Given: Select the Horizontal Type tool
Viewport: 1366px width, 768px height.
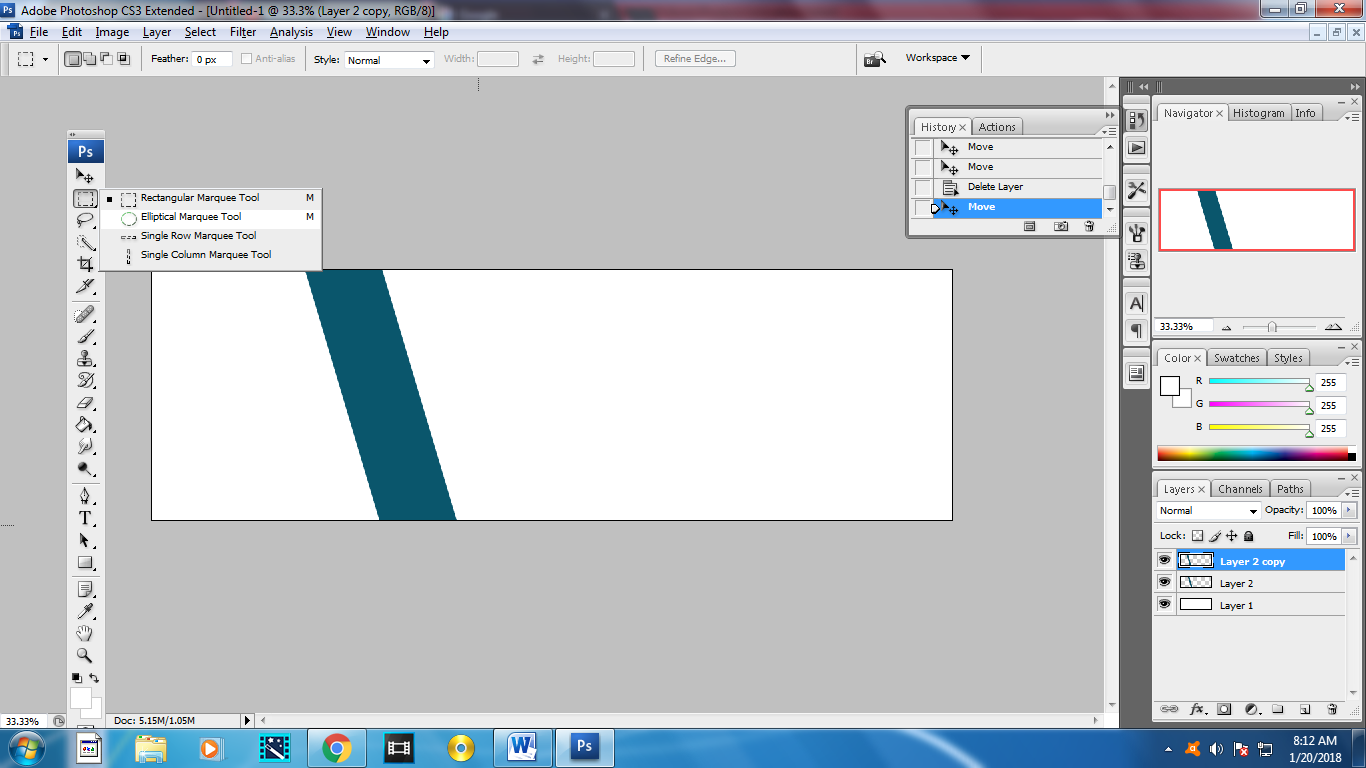Looking at the screenshot, I should 85,518.
